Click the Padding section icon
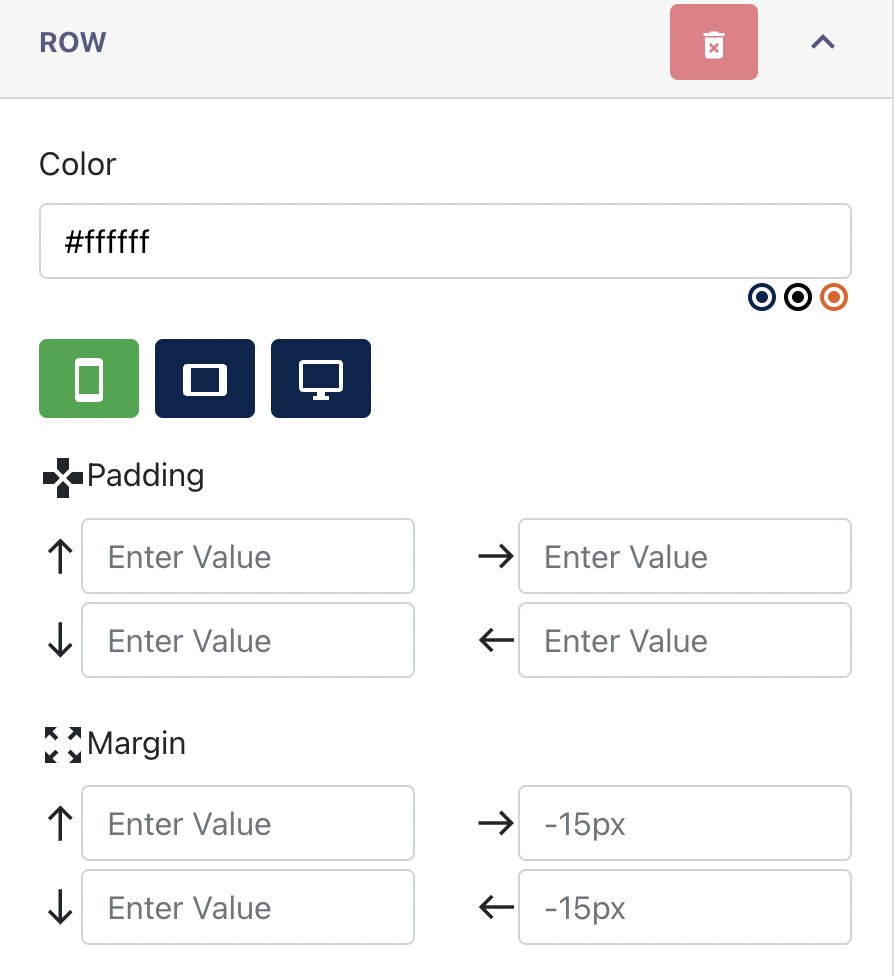894x976 pixels. click(62, 477)
